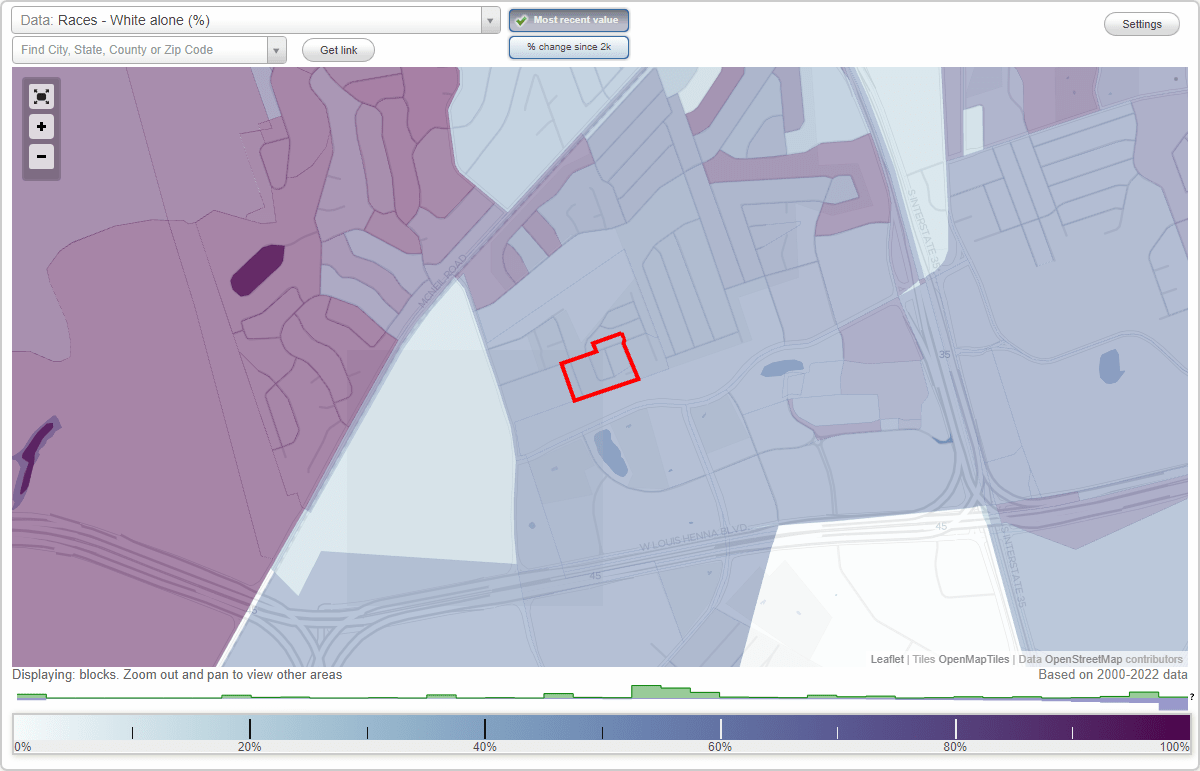Viewport: 1200px width, 771px height.
Task: Zoom out with the minus button
Action: (41, 157)
